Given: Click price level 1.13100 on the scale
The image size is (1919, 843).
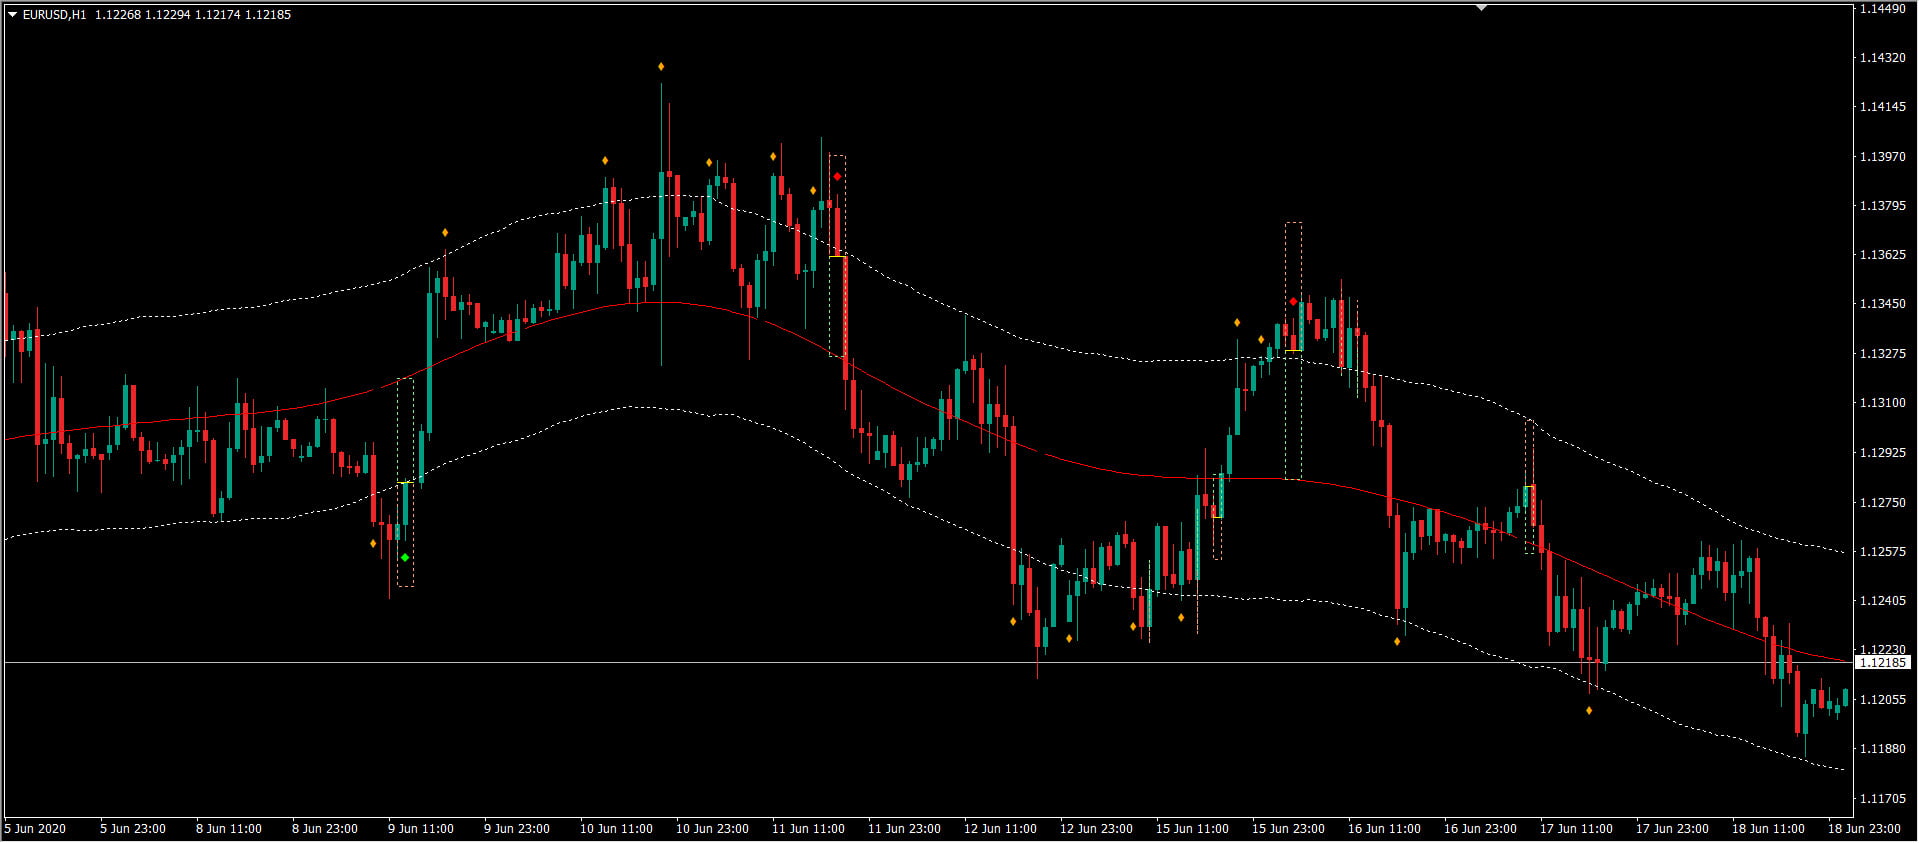Looking at the screenshot, I should coord(1883,403).
